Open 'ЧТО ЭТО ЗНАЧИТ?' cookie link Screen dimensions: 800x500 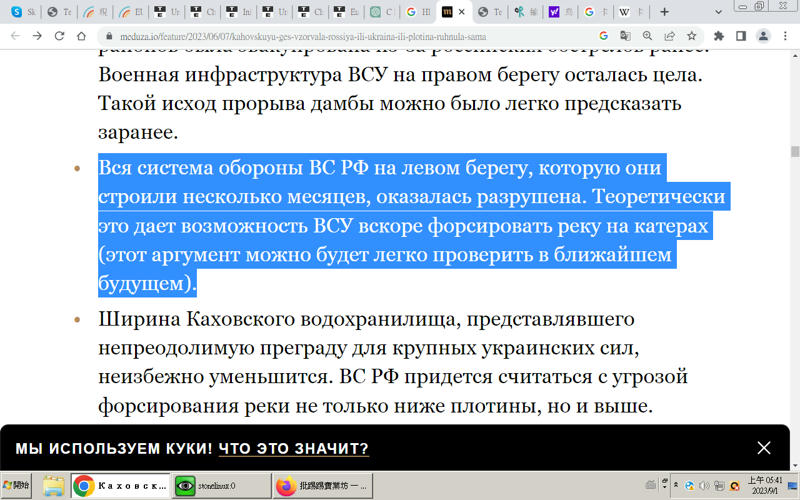point(294,448)
